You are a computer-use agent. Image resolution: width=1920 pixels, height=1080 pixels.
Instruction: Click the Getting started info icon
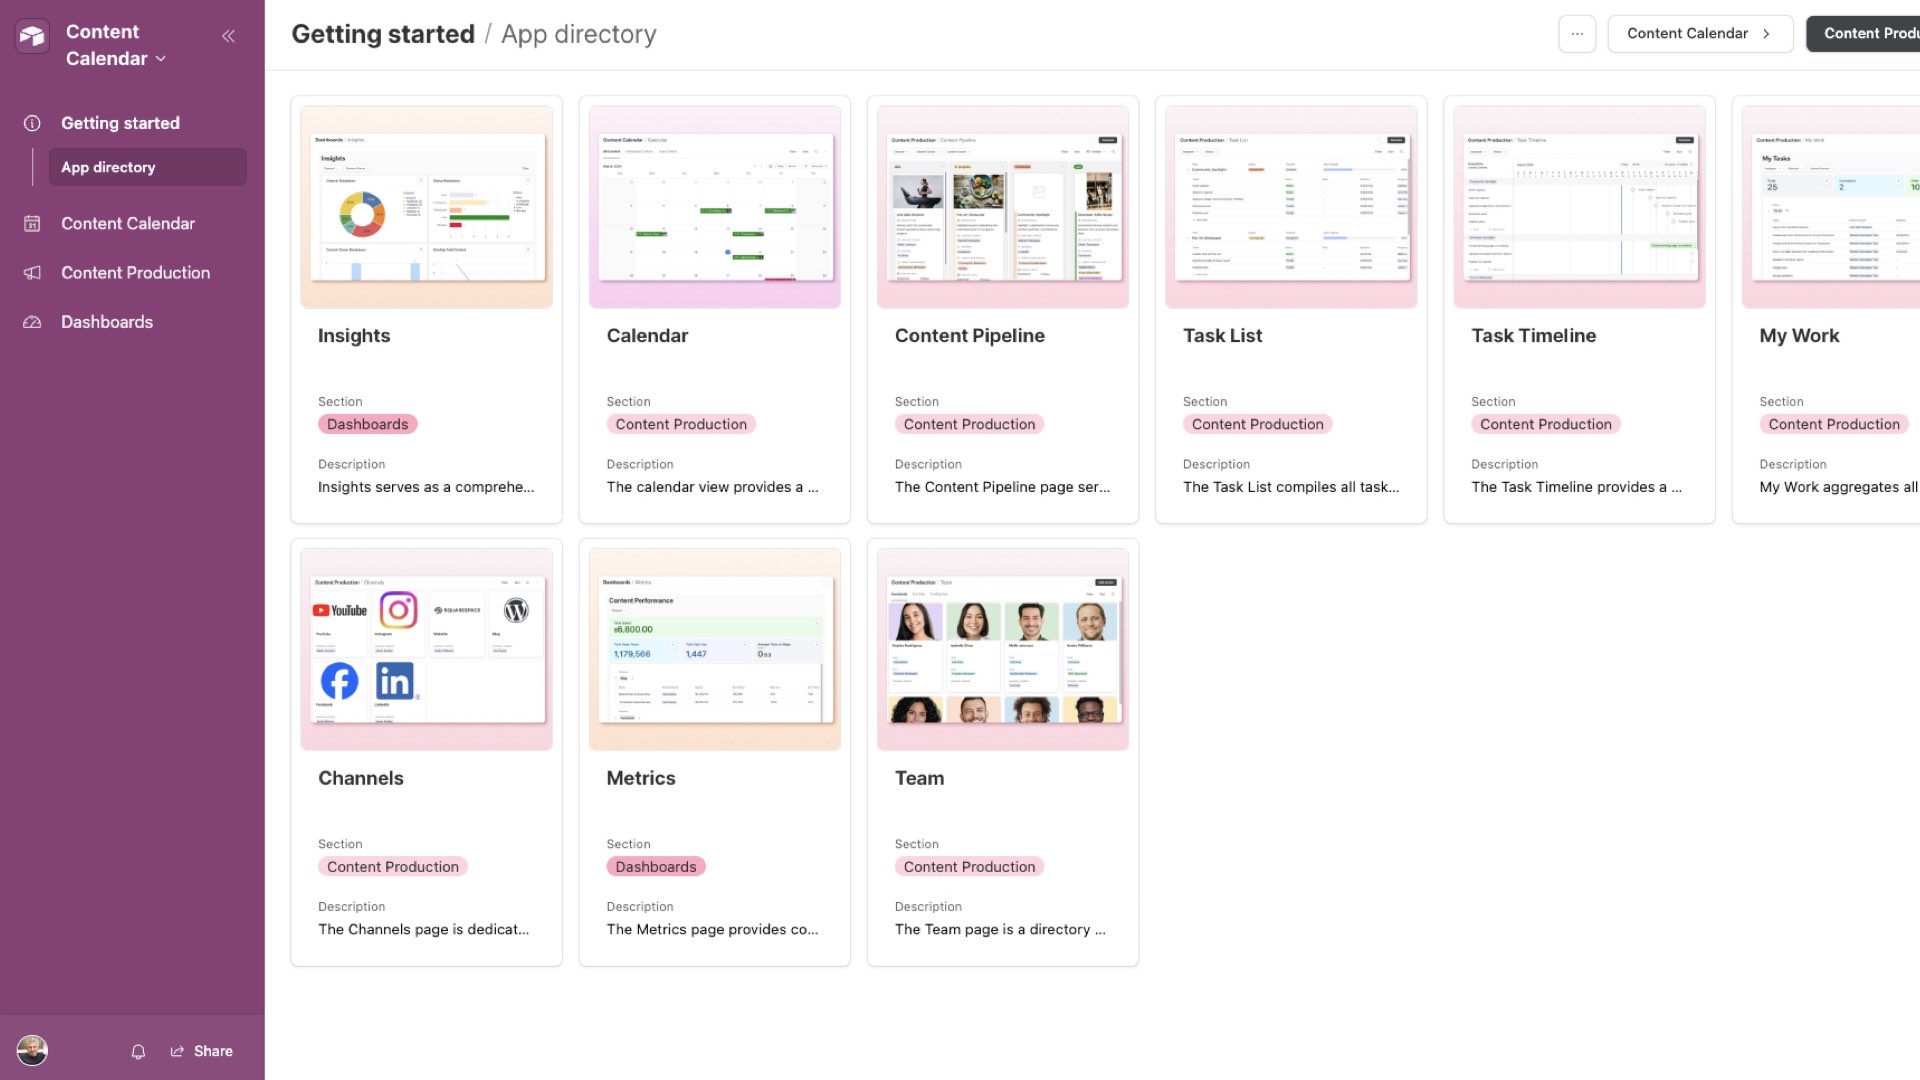tap(32, 123)
